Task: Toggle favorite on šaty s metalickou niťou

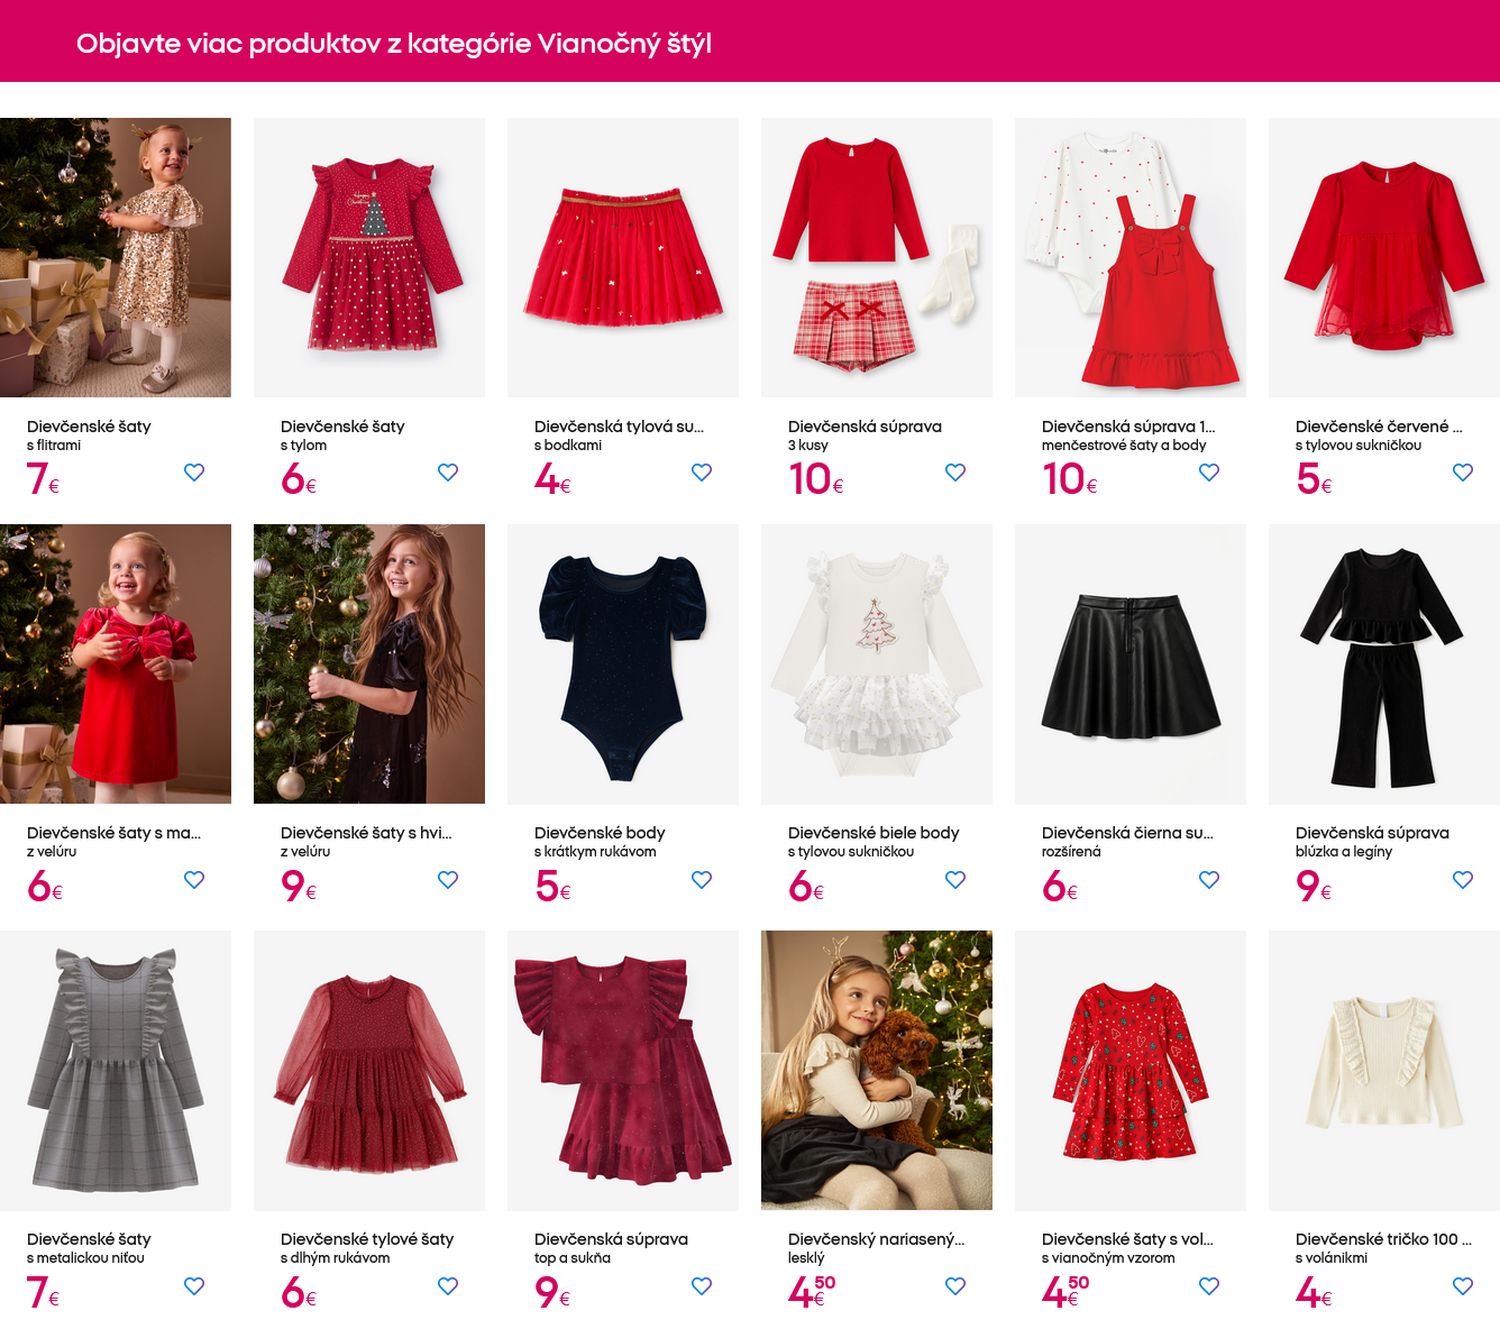Action: [194, 1286]
